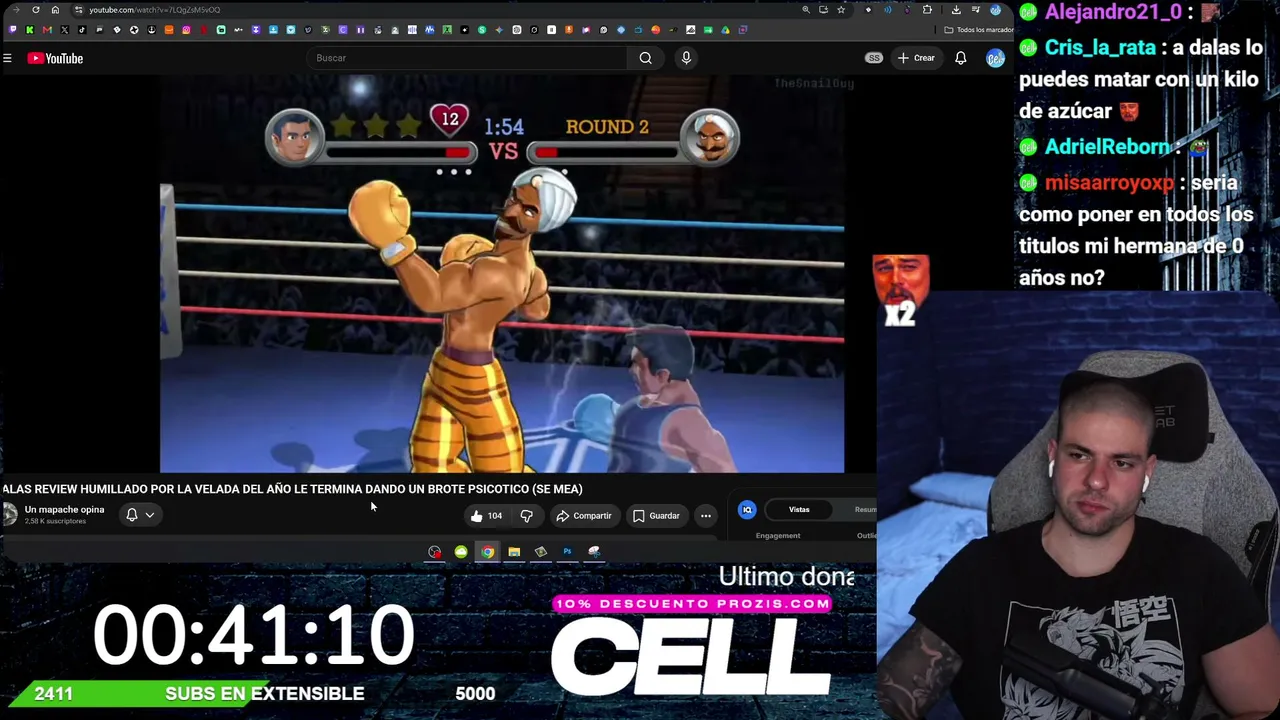Go to the YouTube home logo
Viewport: 1280px width, 720px height.
(x=55, y=58)
